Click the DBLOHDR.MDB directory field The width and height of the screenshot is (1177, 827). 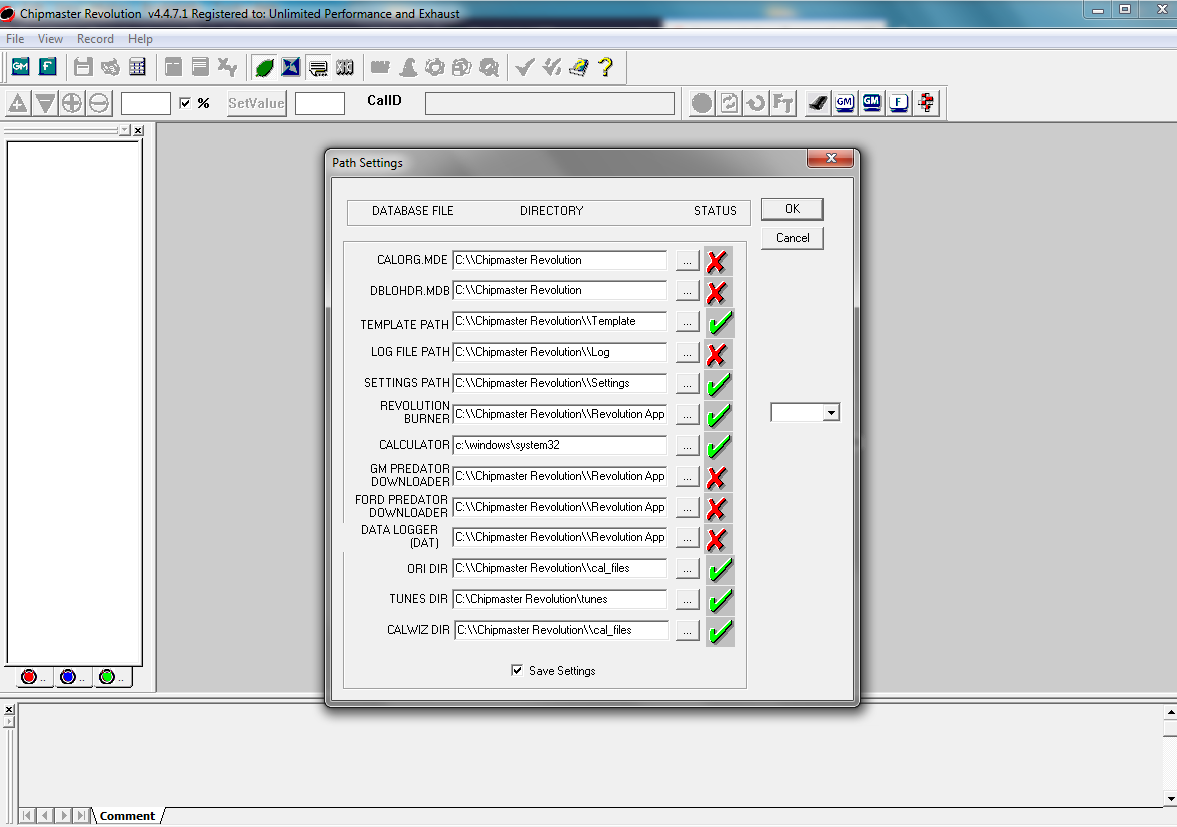pos(559,290)
